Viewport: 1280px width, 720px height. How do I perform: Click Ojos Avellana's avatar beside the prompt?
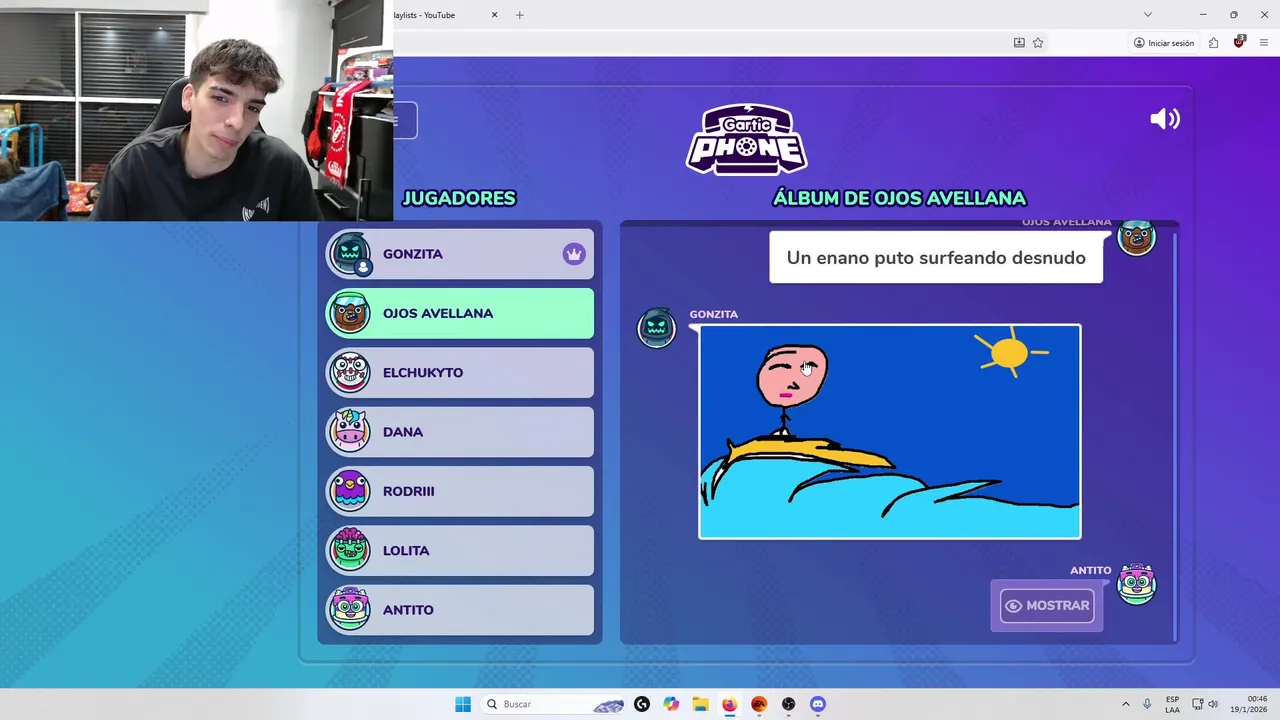click(1136, 238)
